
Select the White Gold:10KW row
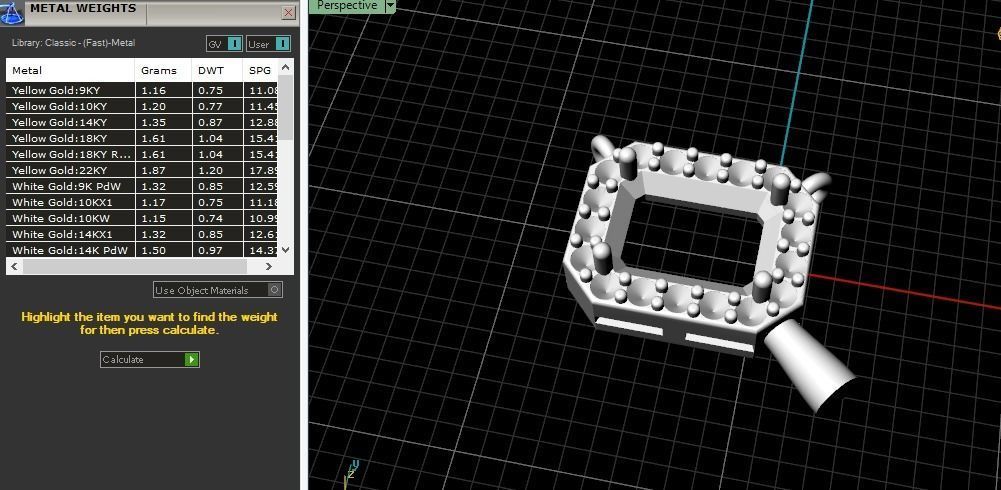(142, 218)
